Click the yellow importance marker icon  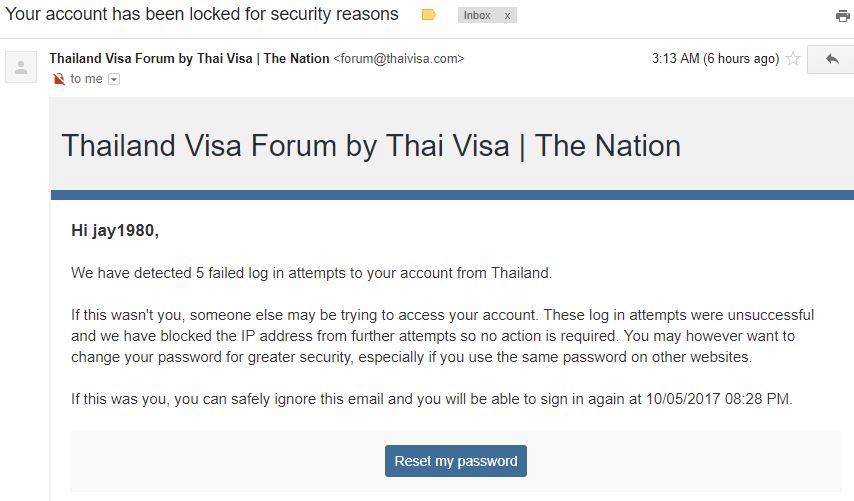pos(429,15)
